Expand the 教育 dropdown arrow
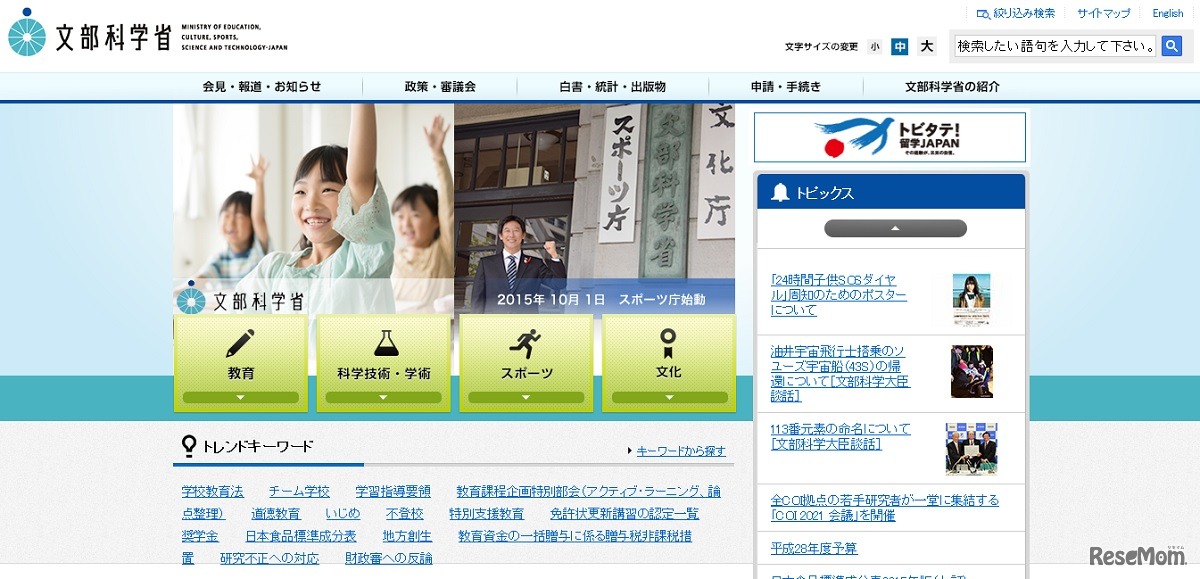Image resolution: width=1200 pixels, height=579 pixels. pyautogui.click(x=240, y=397)
